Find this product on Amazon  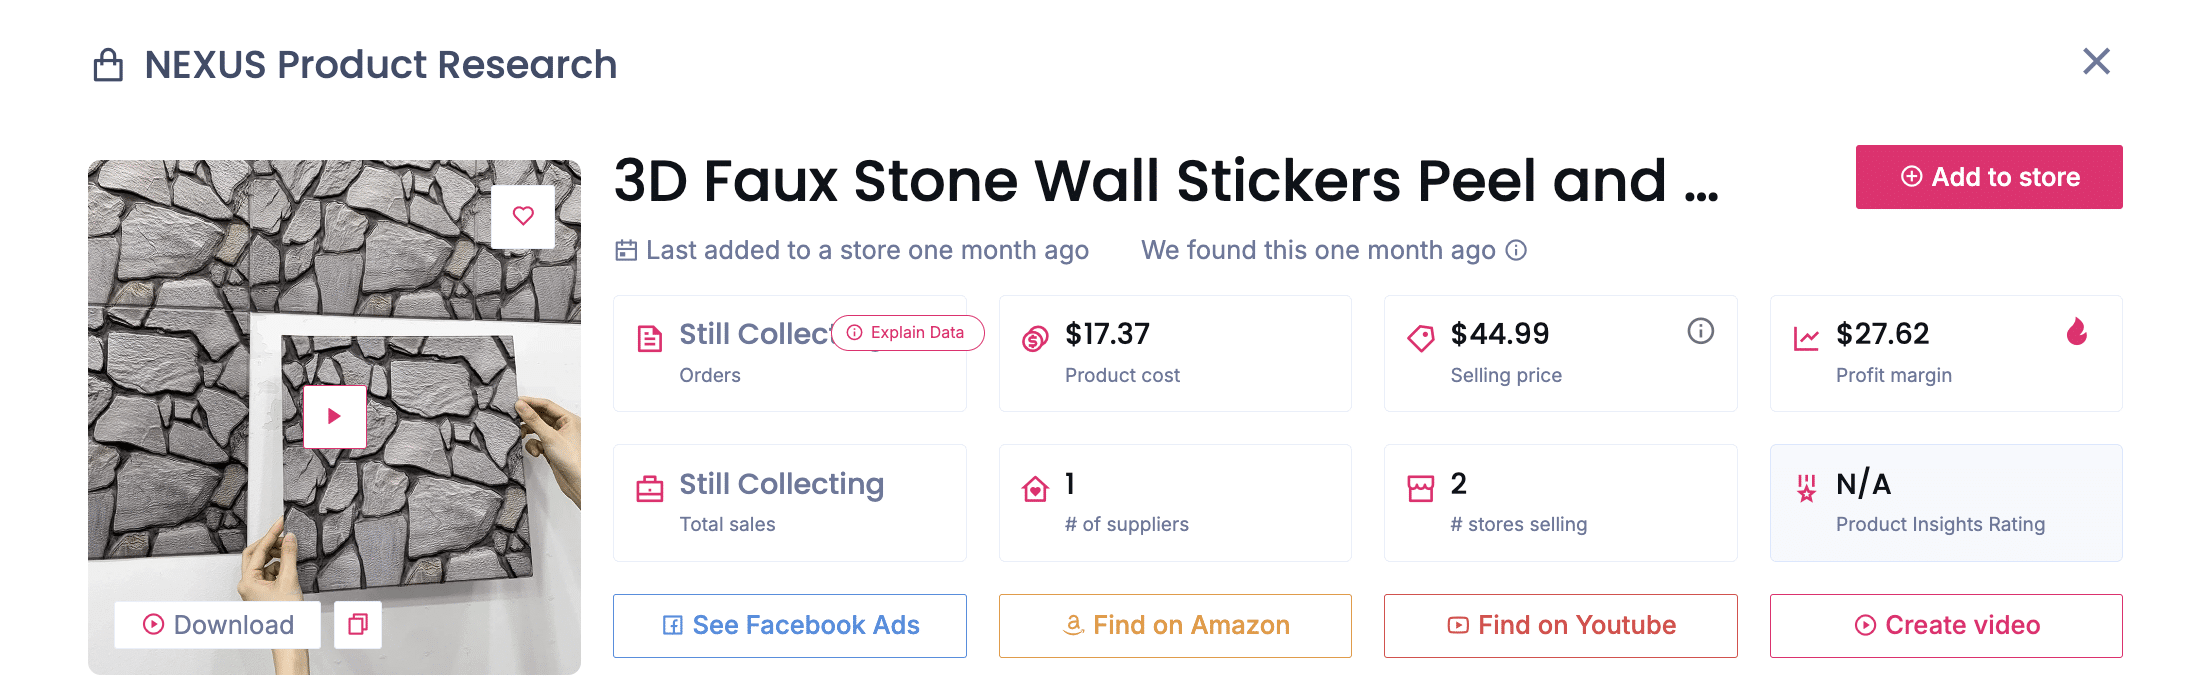1175,625
